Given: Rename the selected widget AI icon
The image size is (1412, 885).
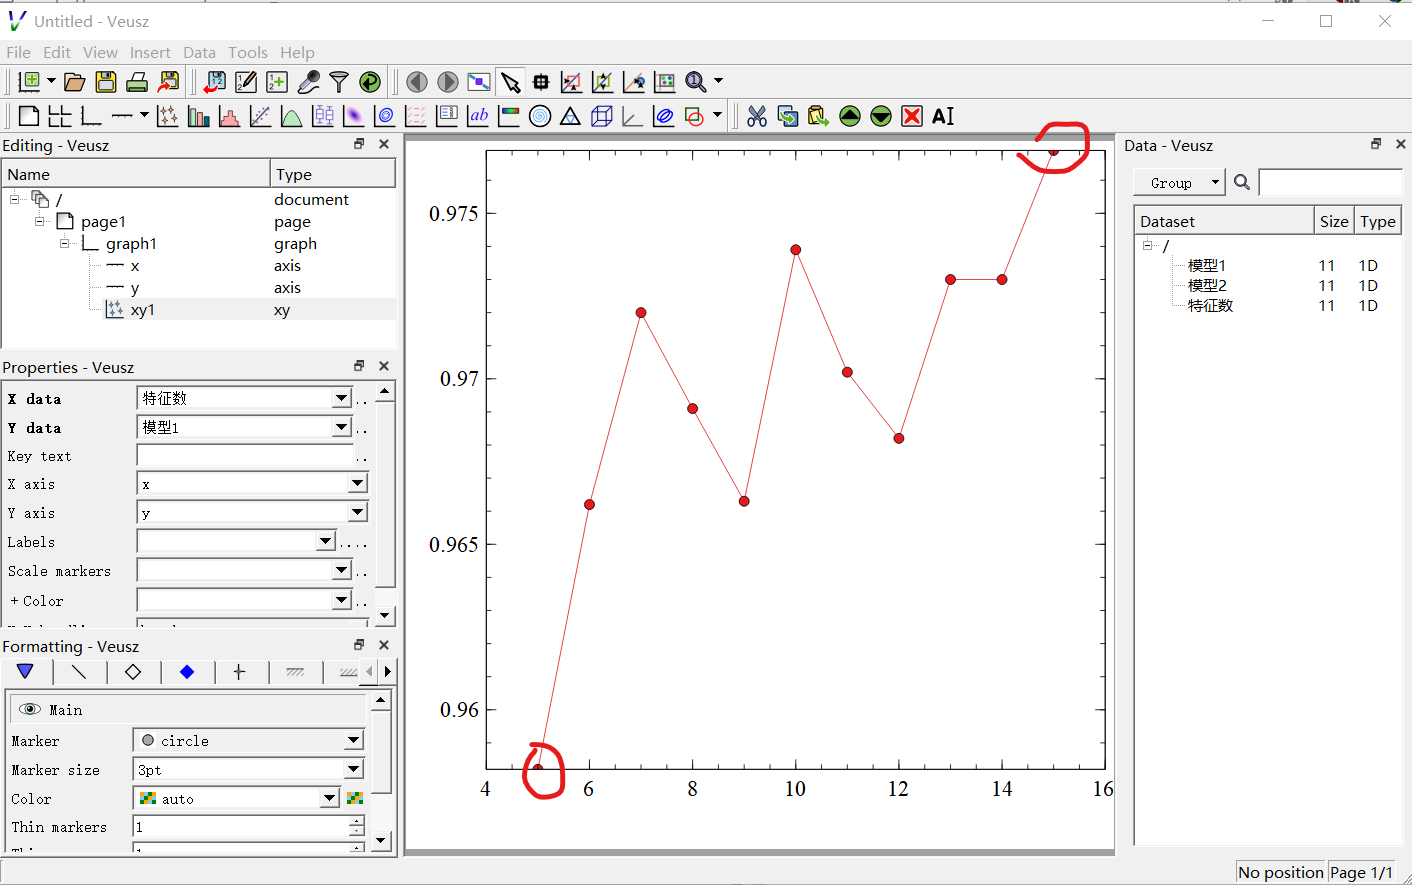Looking at the screenshot, I should pyautogui.click(x=943, y=116).
